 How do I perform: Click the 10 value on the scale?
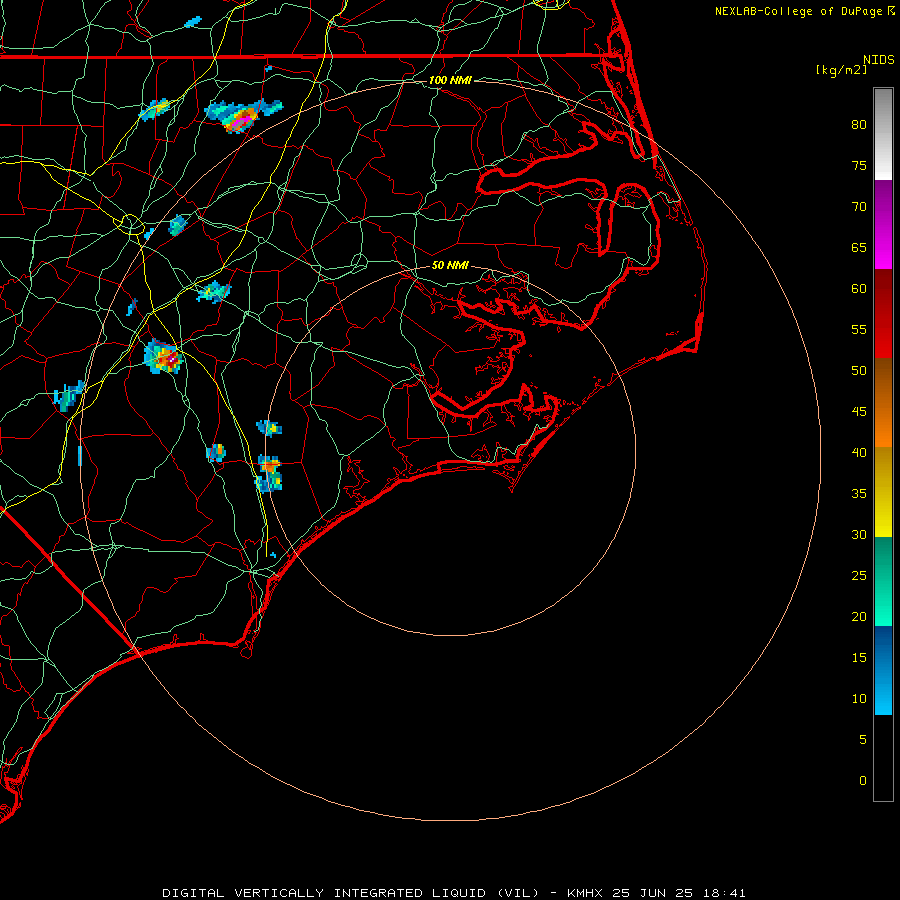pyautogui.click(x=859, y=699)
